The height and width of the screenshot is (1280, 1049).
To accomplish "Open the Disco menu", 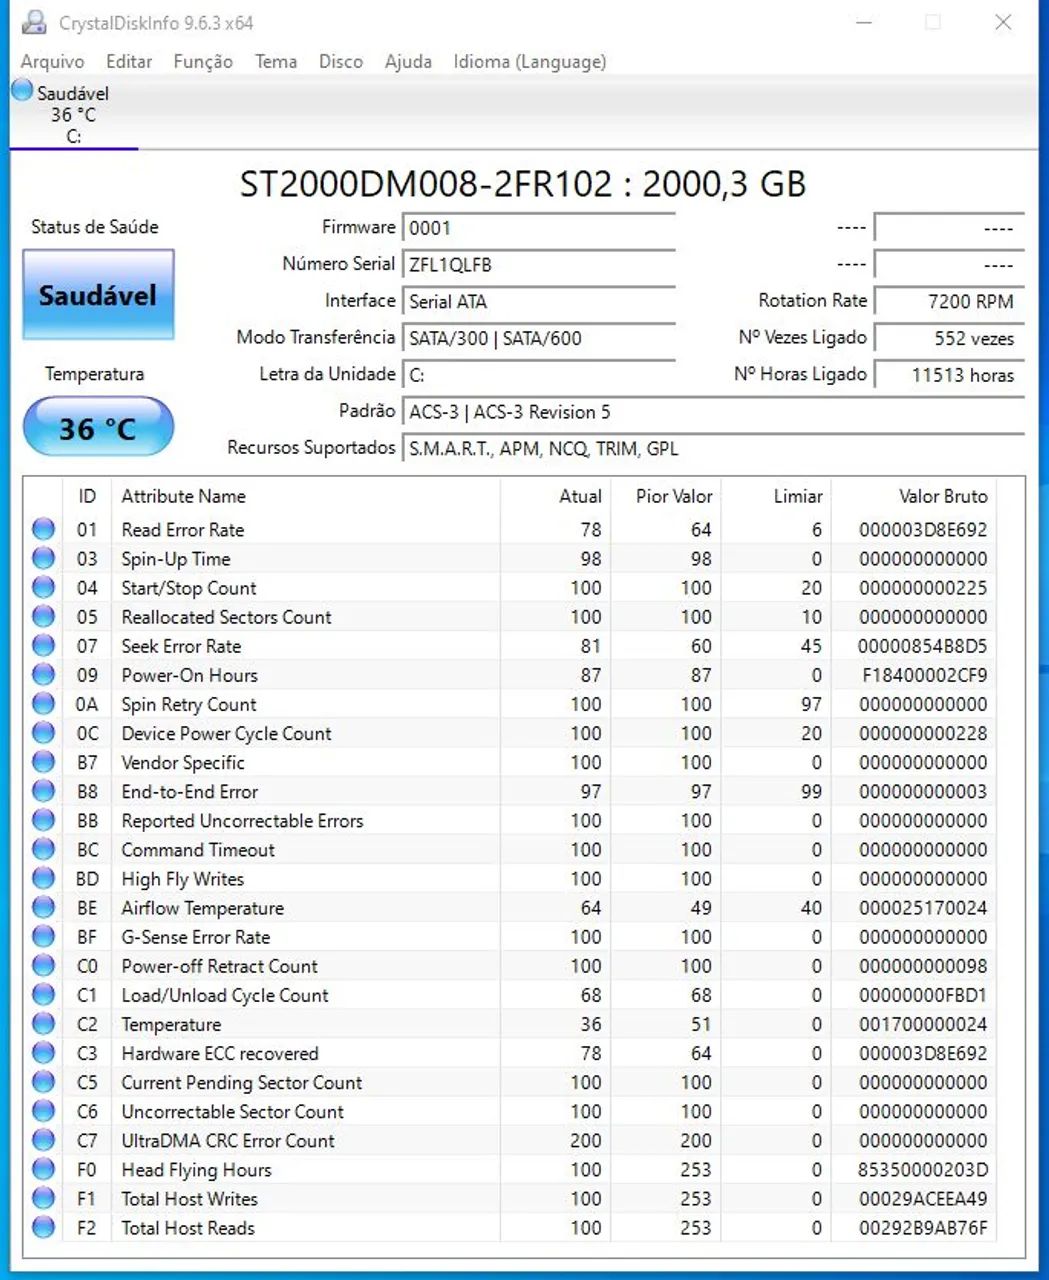I will 341,61.
